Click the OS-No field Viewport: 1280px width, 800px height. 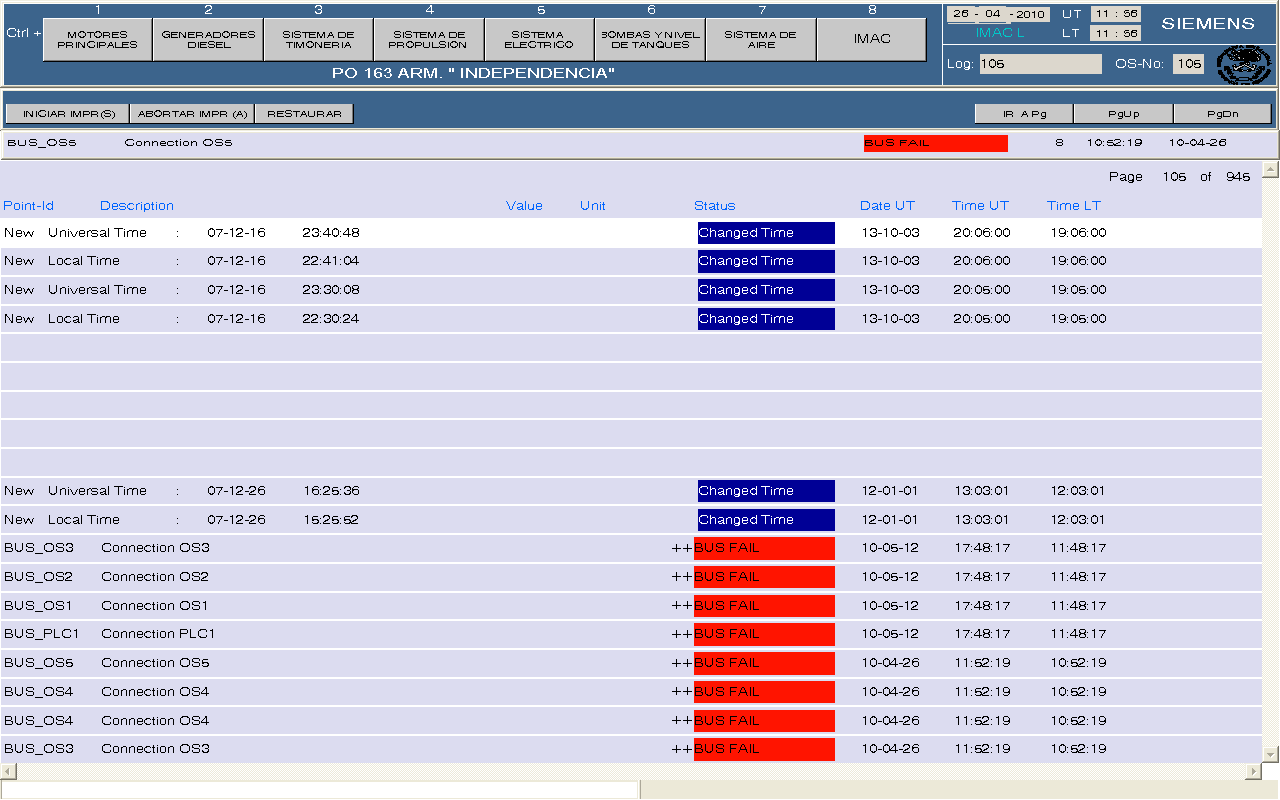tap(1188, 64)
